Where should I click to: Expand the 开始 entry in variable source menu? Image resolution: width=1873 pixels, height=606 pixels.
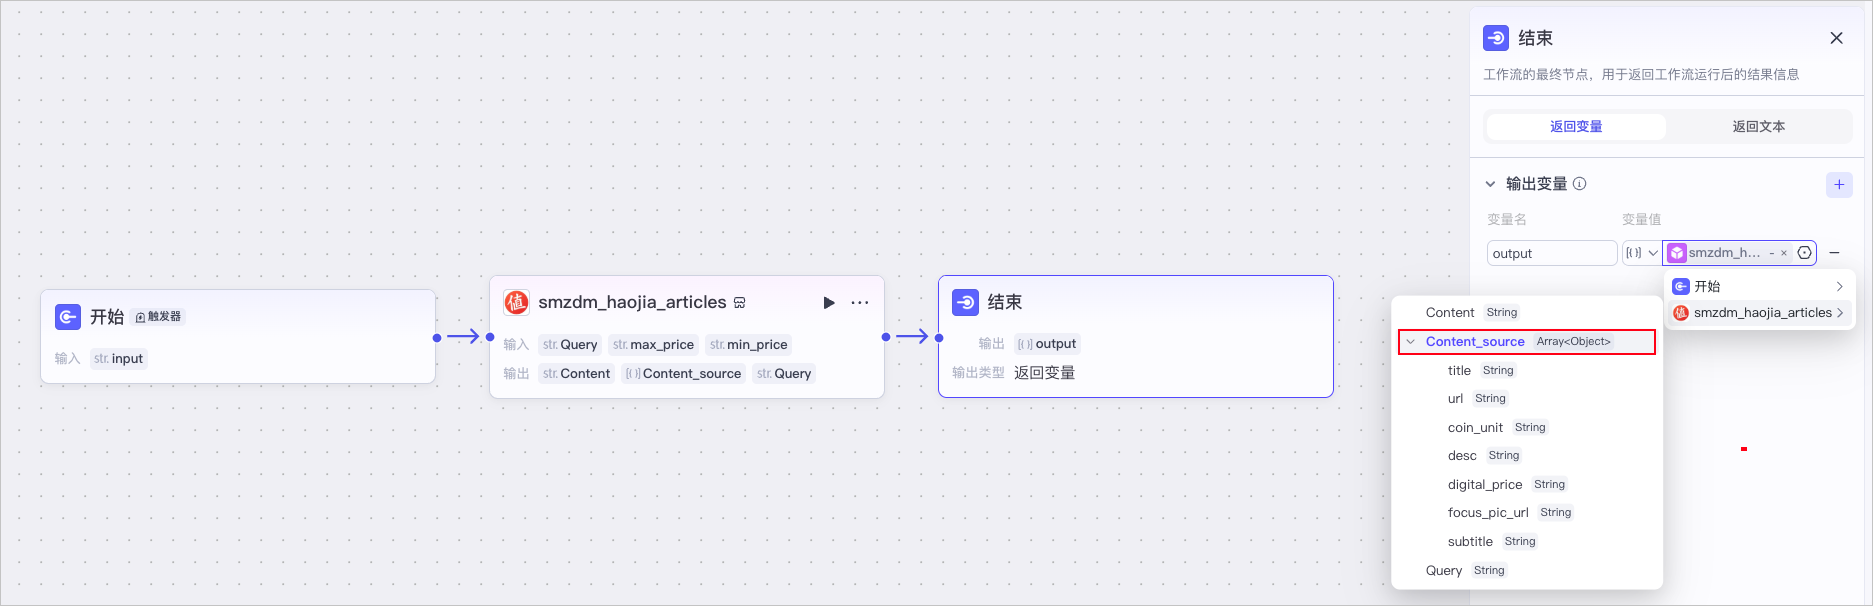pyautogui.click(x=1759, y=286)
